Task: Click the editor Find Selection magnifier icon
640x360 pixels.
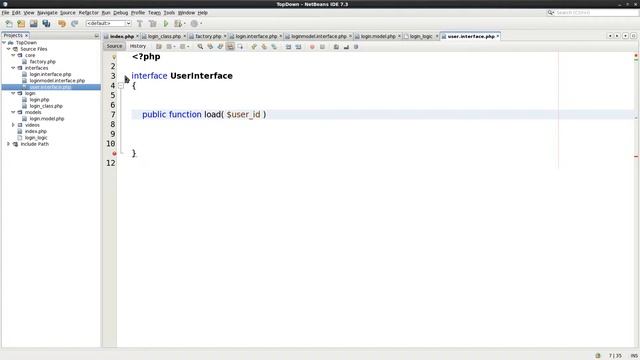Action: [x=200, y=47]
